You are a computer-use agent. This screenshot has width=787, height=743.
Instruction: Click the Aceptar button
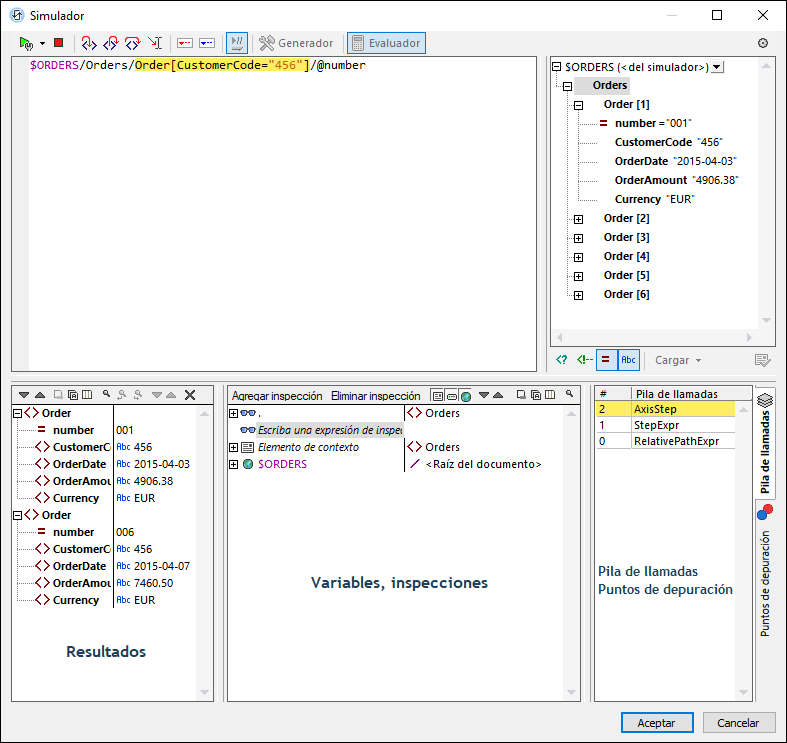click(x=657, y=722)
